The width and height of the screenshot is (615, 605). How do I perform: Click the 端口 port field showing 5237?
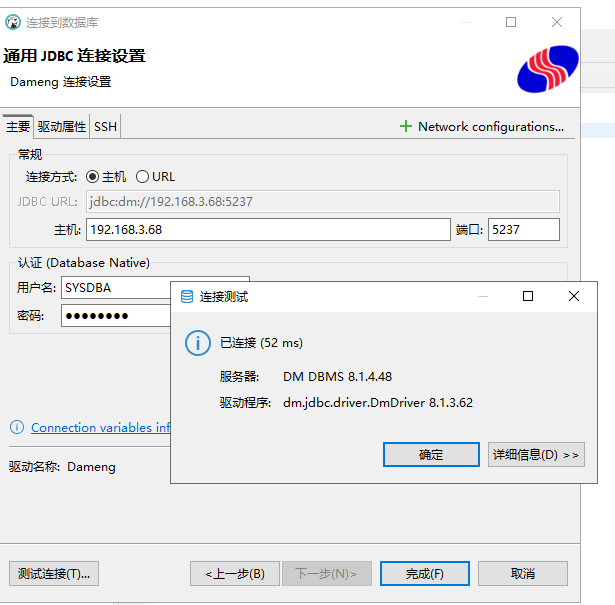pos(524,229)
